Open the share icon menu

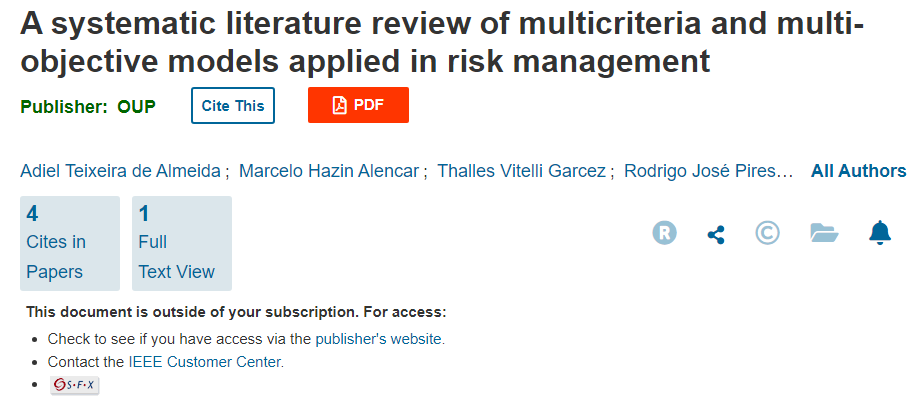tap(716, 235)
